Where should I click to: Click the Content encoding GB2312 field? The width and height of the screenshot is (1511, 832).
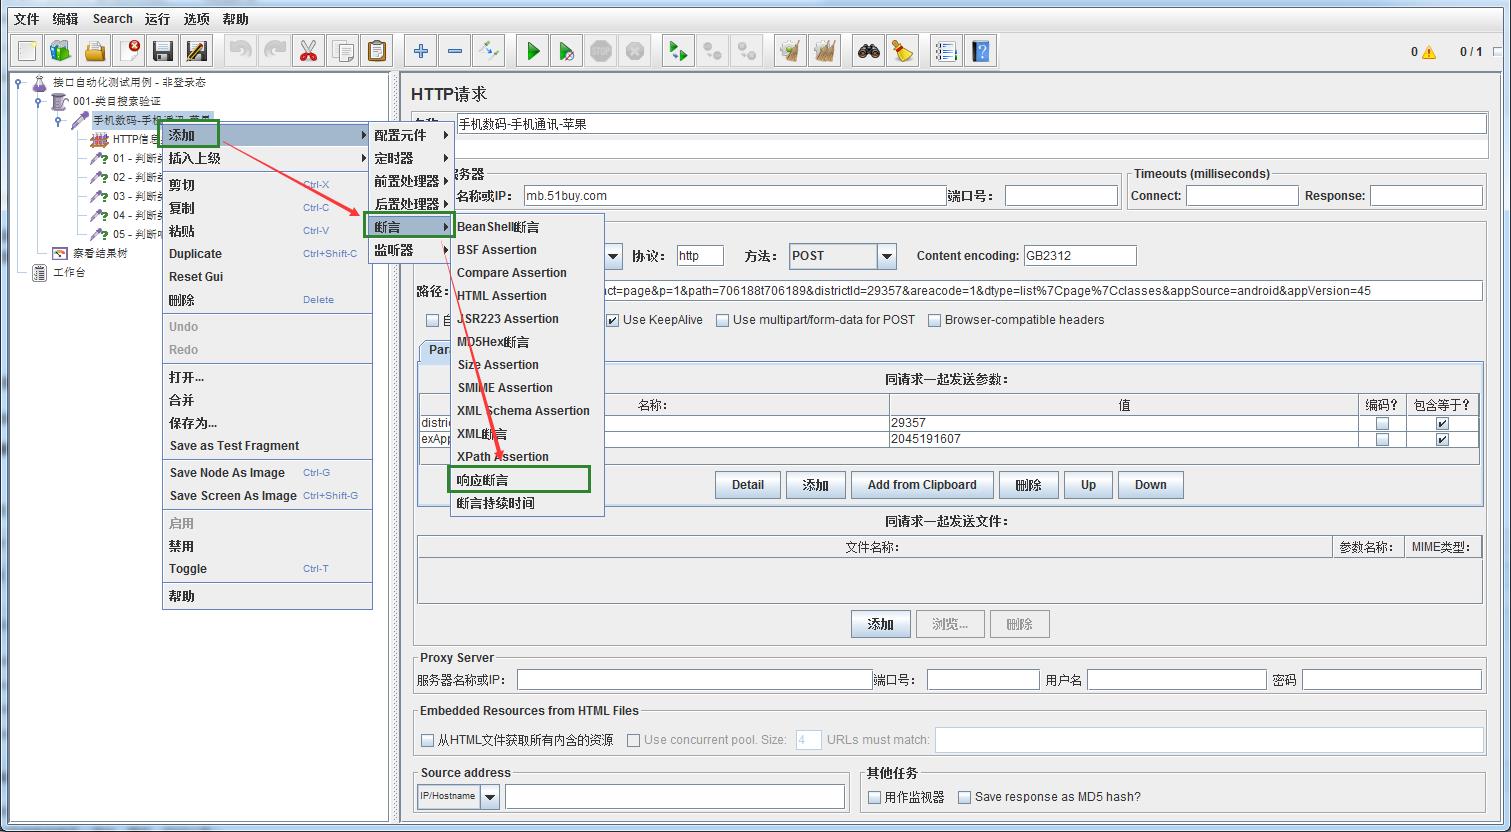1080,256
